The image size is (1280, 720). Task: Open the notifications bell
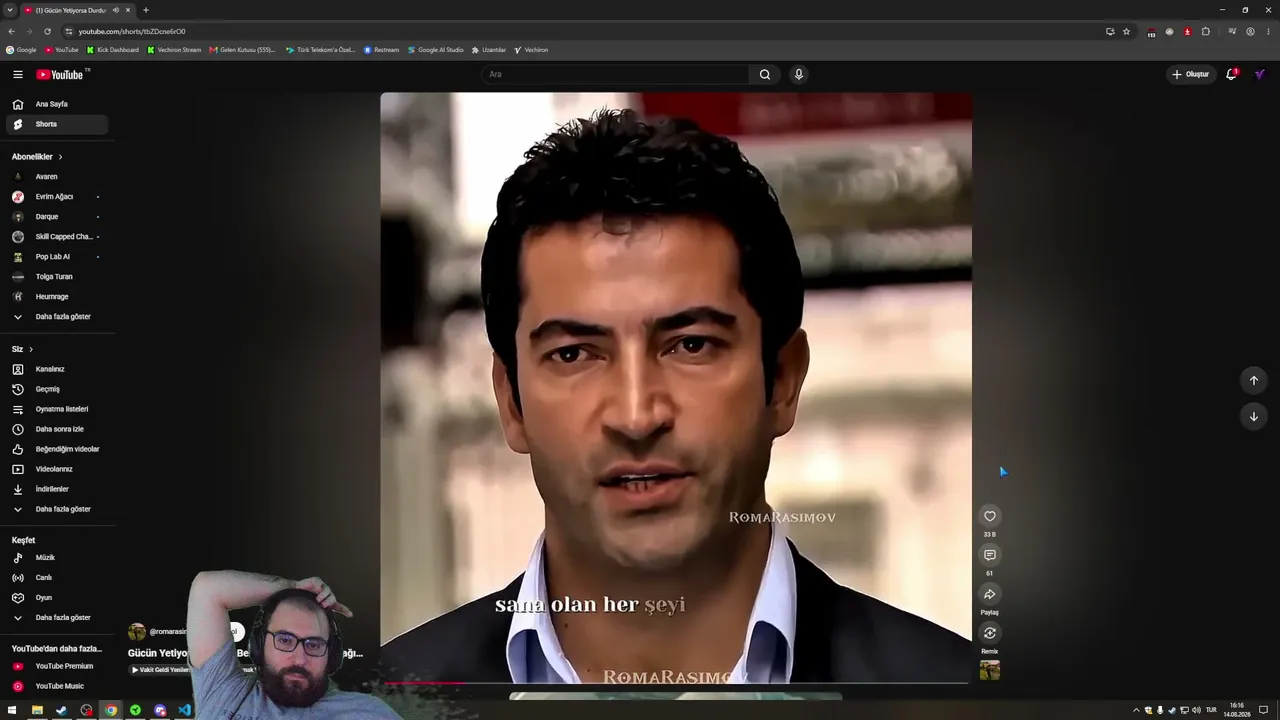click(1232, 74)
